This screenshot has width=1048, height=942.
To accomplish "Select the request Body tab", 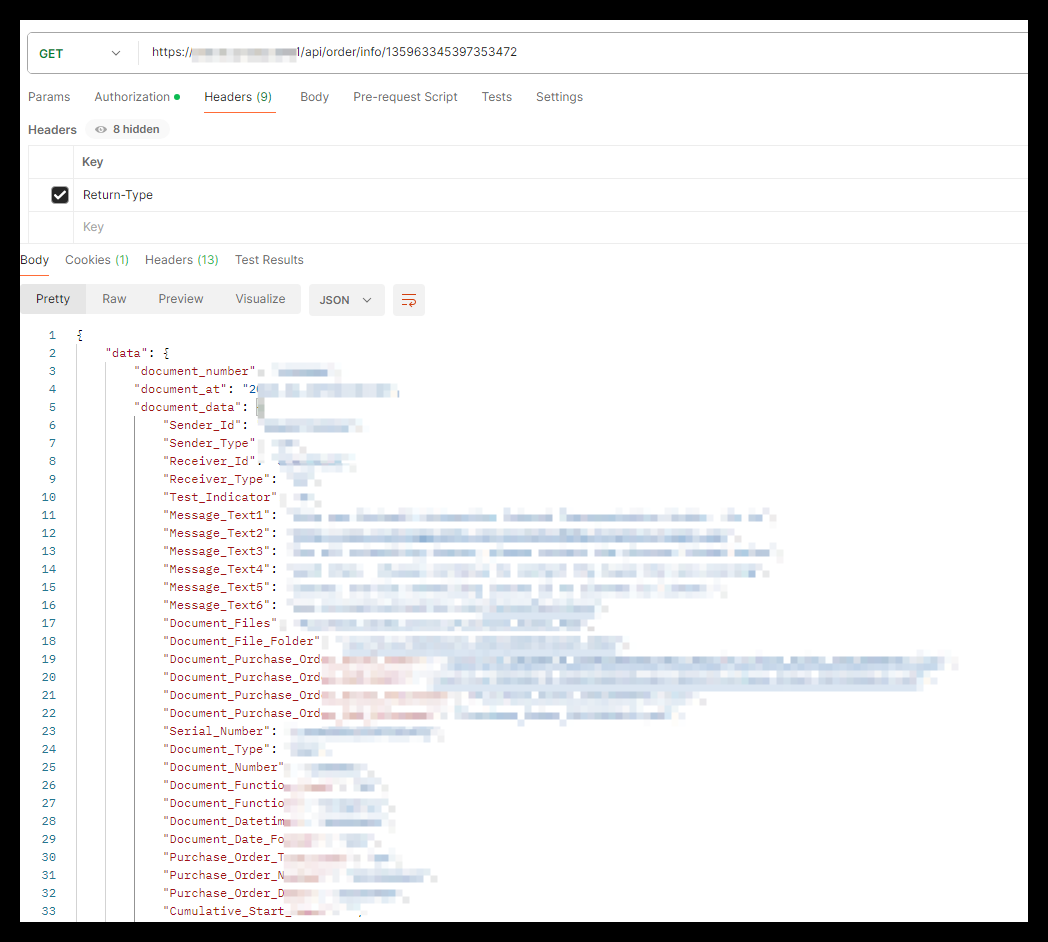I will [314, 97].
